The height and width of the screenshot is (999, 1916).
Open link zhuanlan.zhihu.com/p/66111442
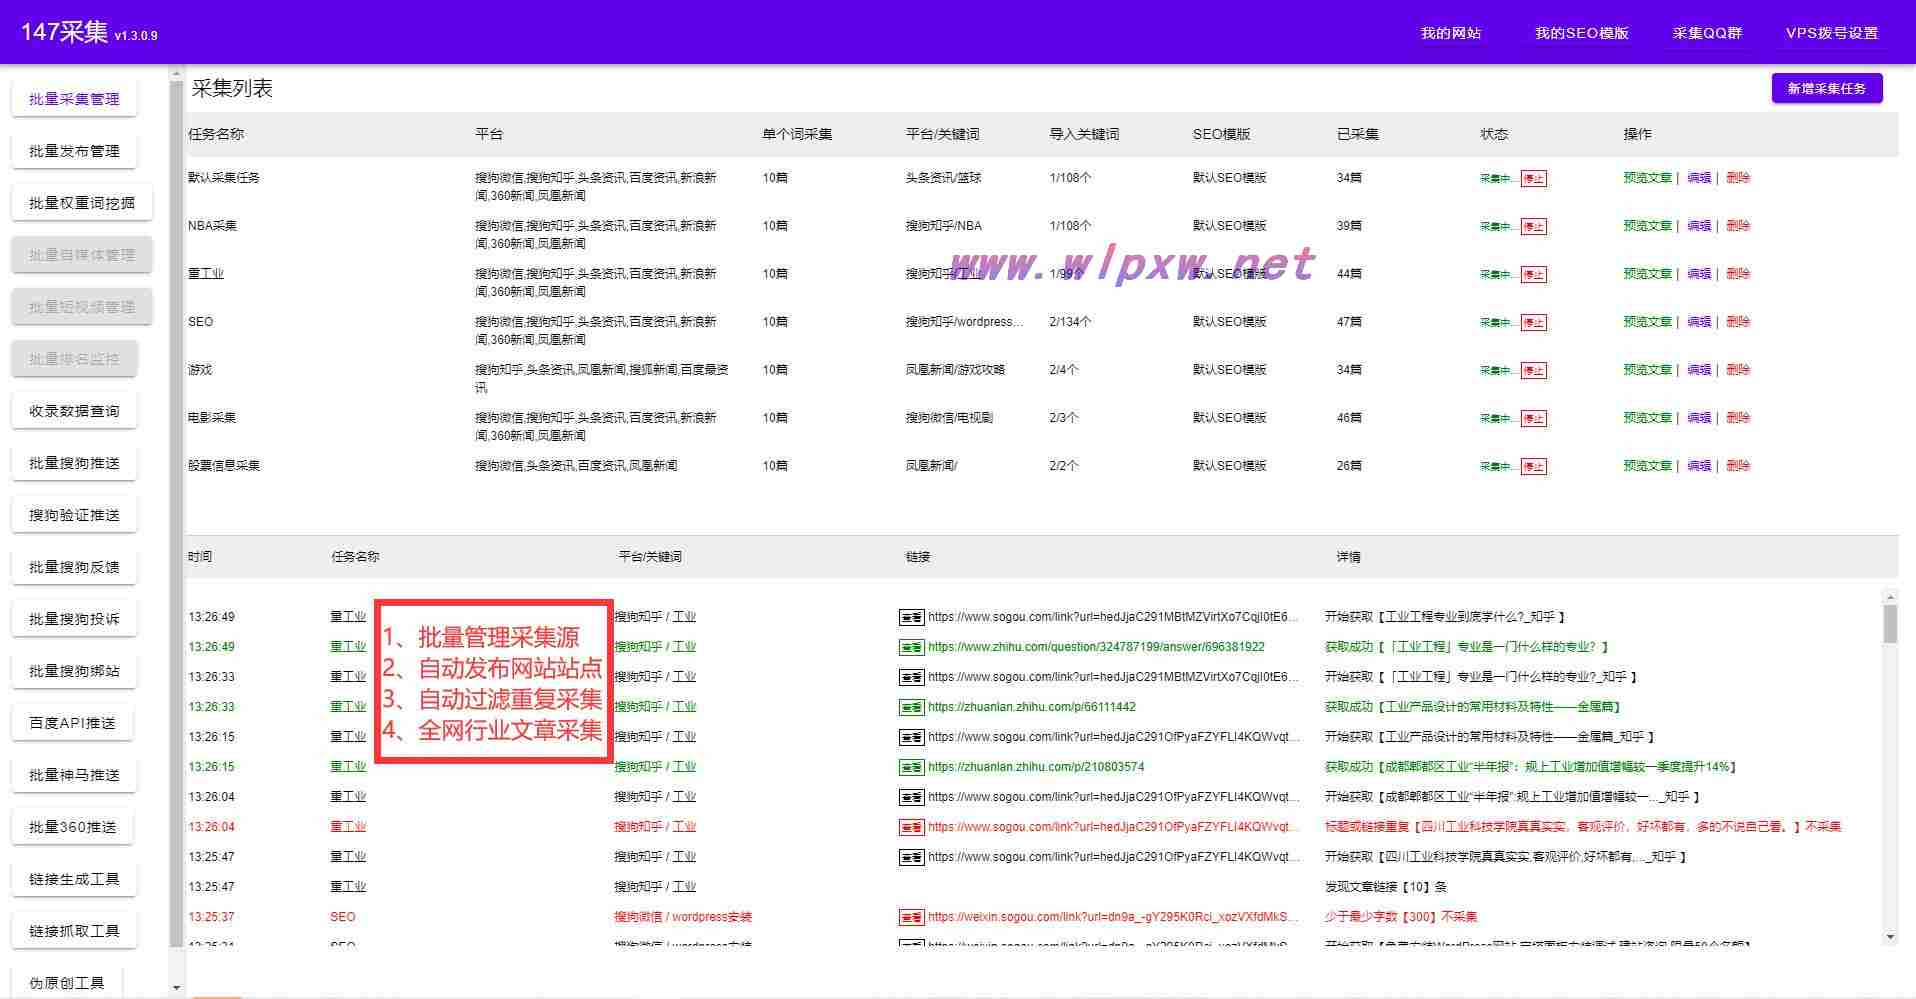1032,707
